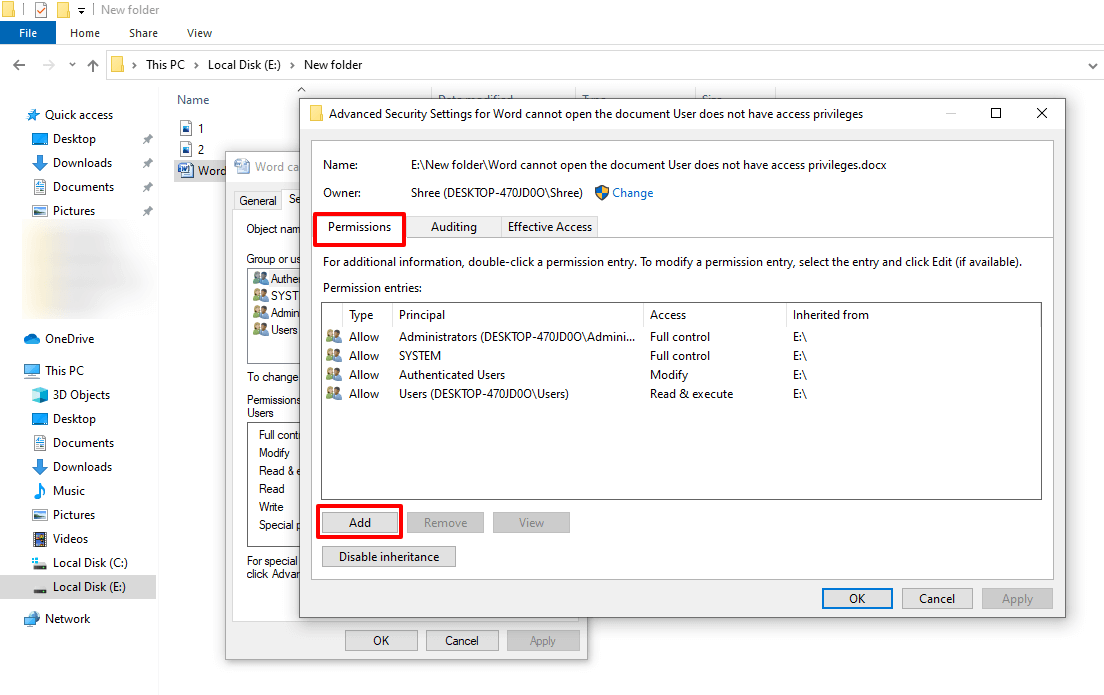
Task: Open Quick Access Toolbar customize dropdown
Action: 81,11
